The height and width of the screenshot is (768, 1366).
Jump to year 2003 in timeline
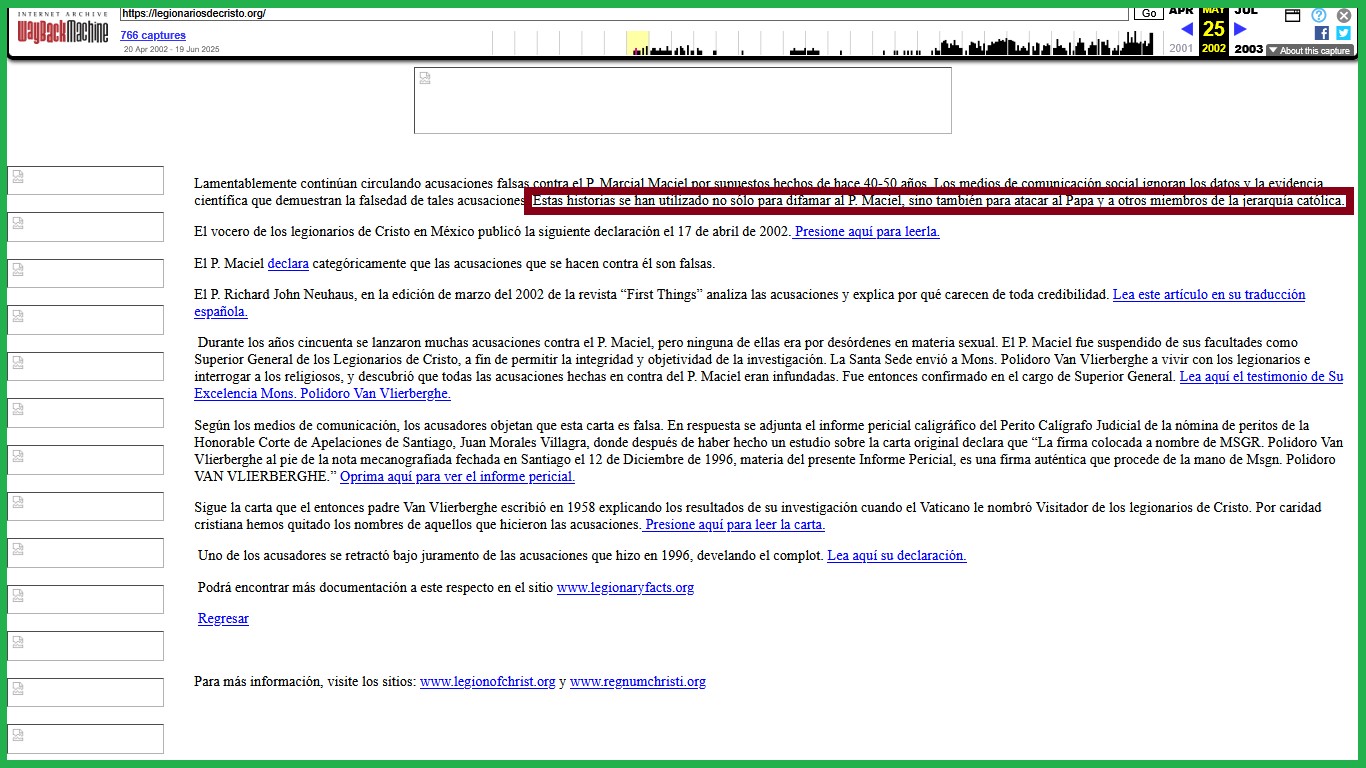click(1248, 49)
